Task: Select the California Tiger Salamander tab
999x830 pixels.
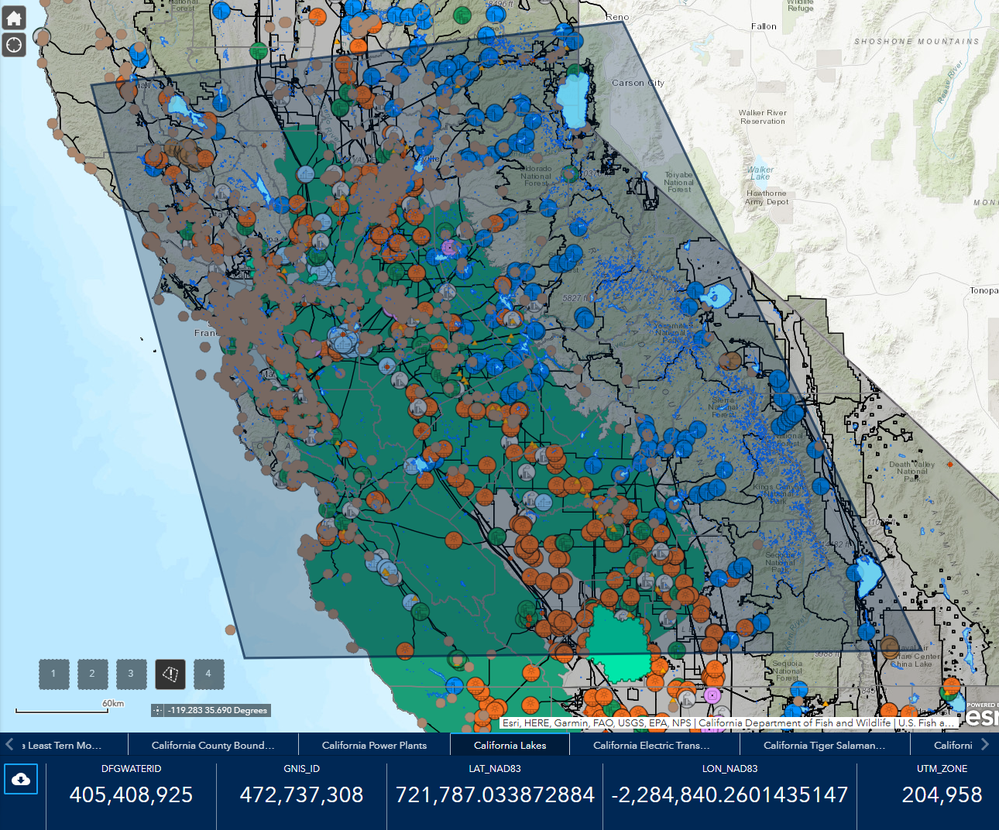Action: (824, 745)
